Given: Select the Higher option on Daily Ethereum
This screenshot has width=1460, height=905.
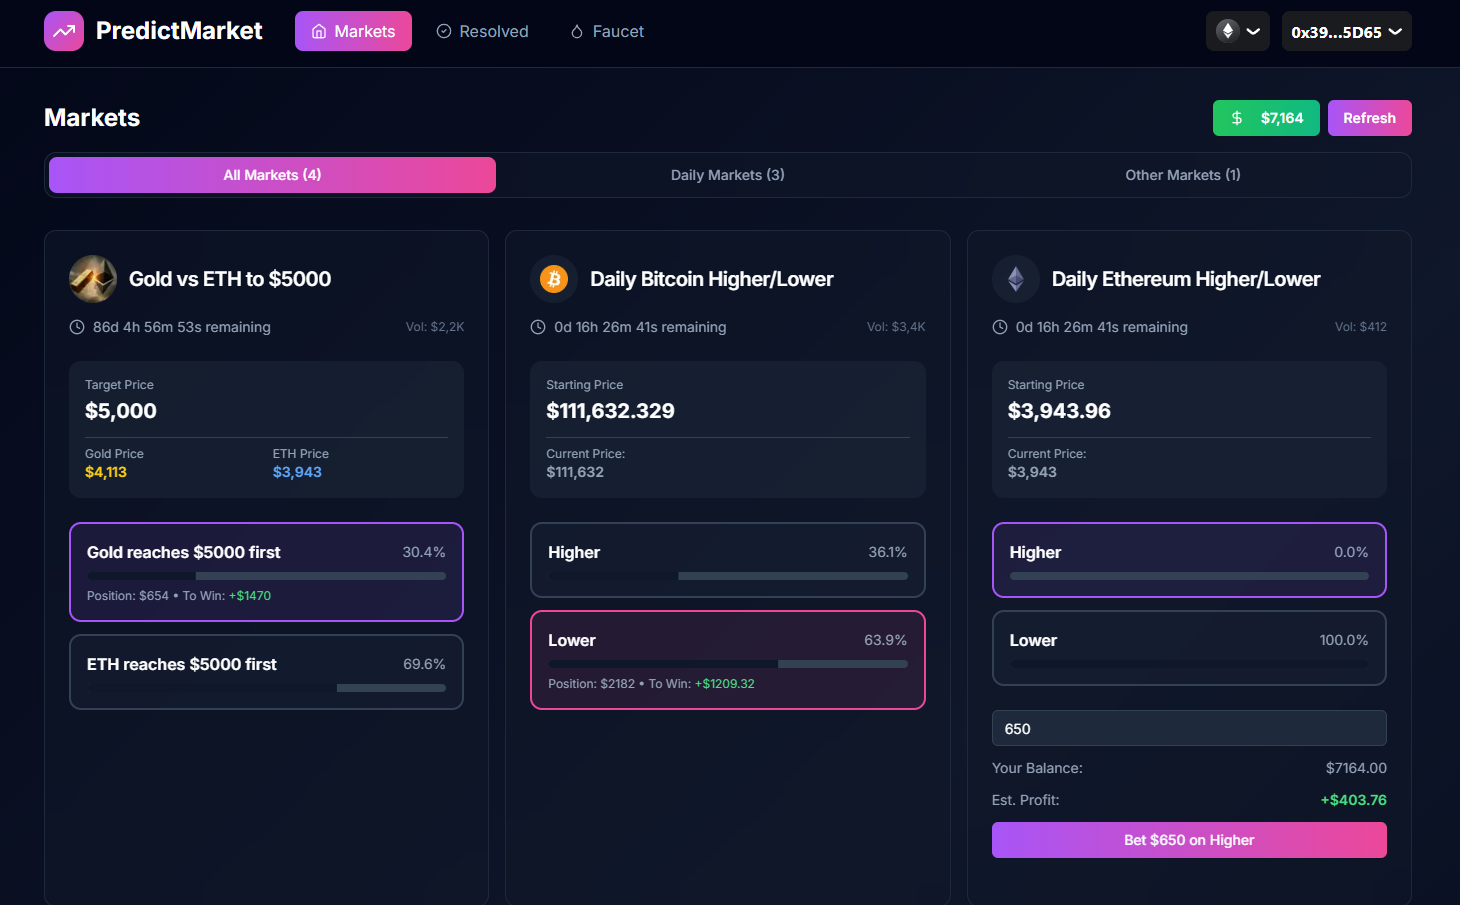Looking at the screenshot, I should pyautogui.click(x=1188, y=560).
